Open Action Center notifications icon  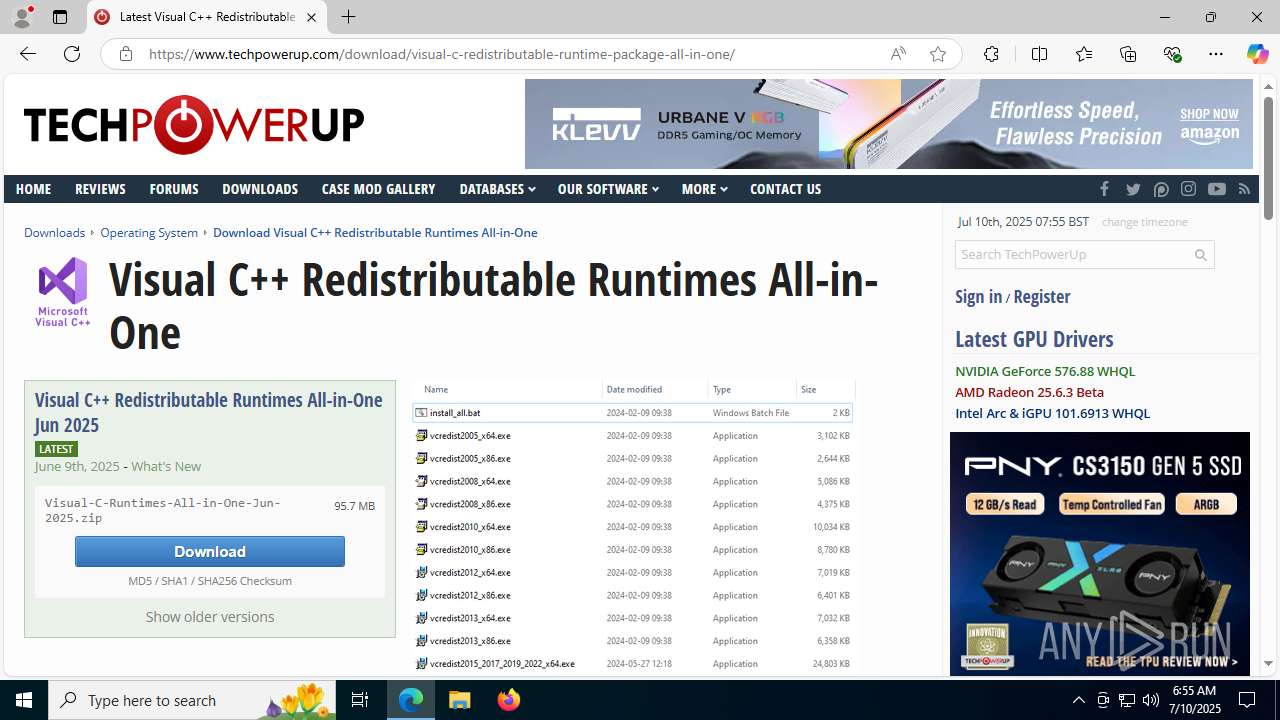tap(1248, 700)
